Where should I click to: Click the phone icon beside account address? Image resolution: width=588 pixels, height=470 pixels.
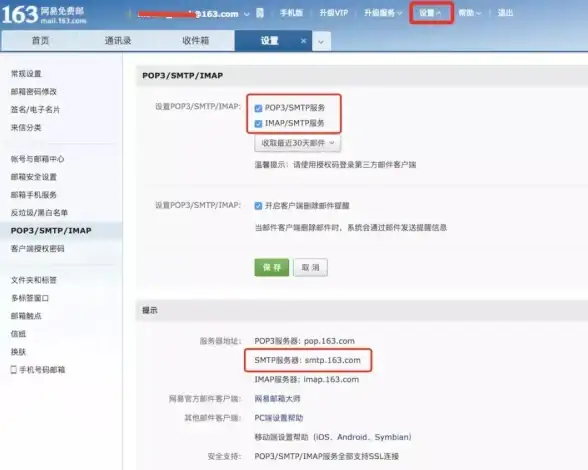tap(260, 14)
